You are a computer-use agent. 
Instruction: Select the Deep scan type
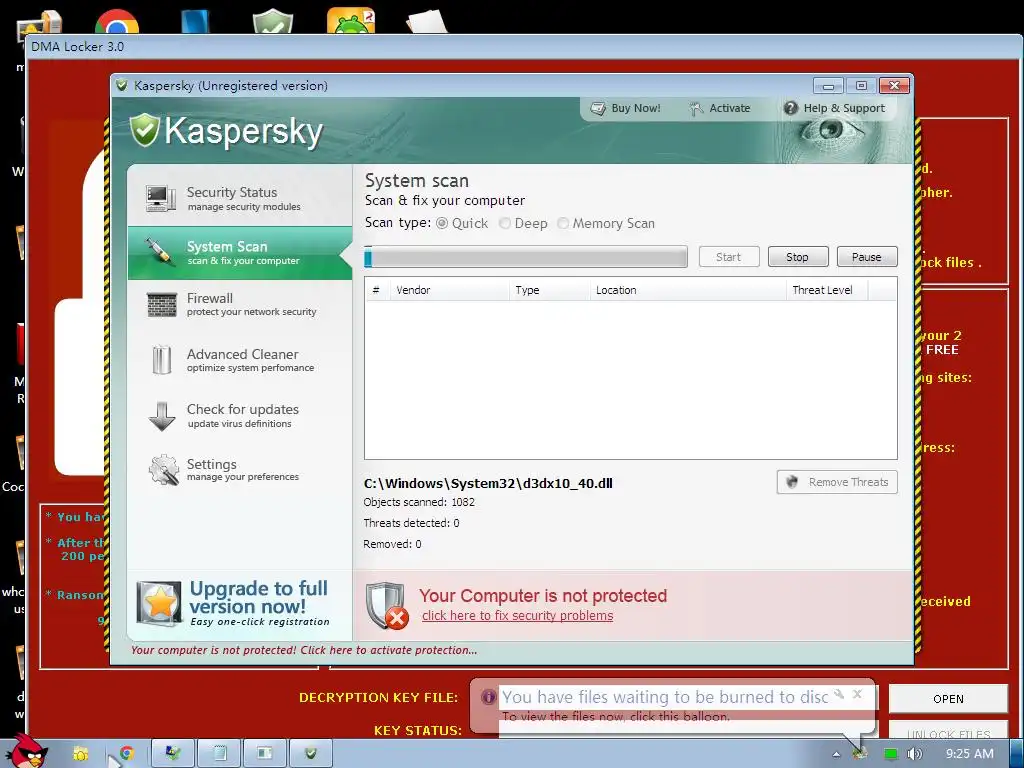coord(505,223)
